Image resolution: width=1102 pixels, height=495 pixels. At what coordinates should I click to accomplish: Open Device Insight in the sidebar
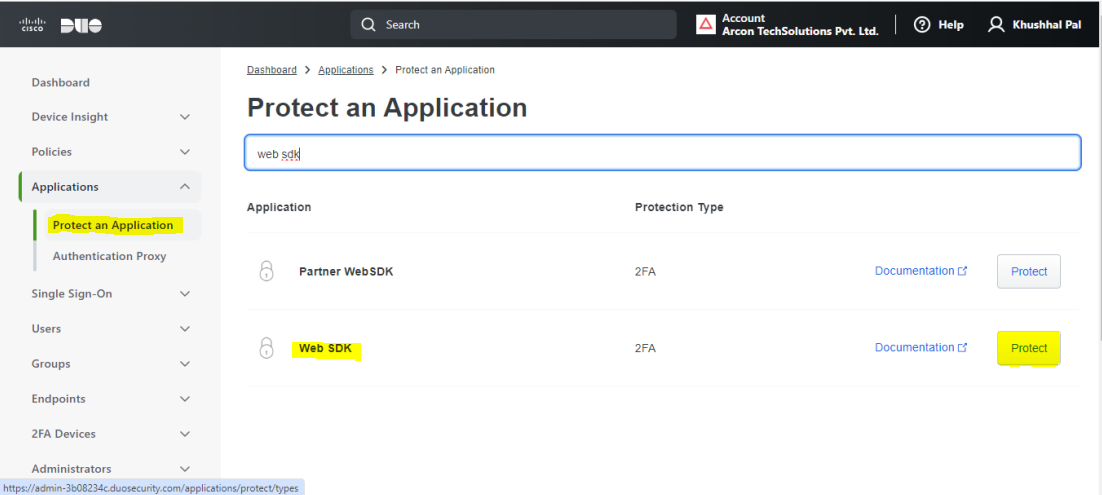click(x=70, y=117)
